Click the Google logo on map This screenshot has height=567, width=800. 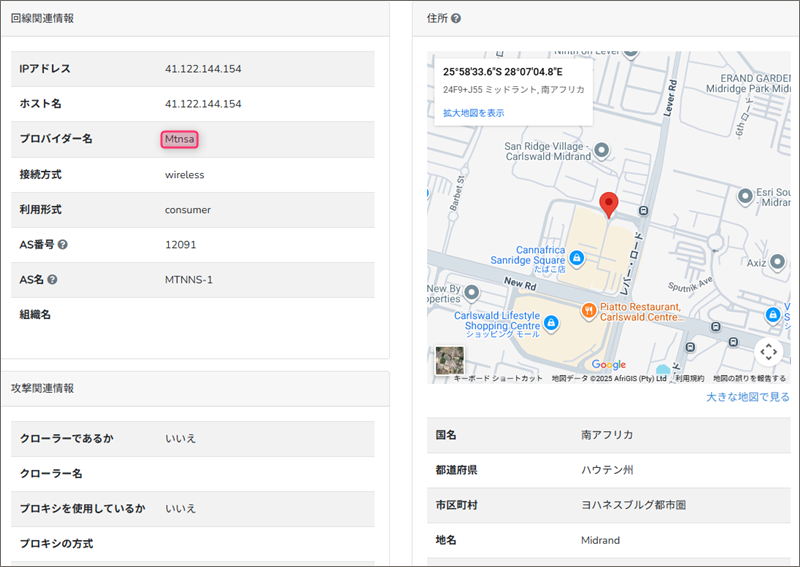(x=608, y=365)
